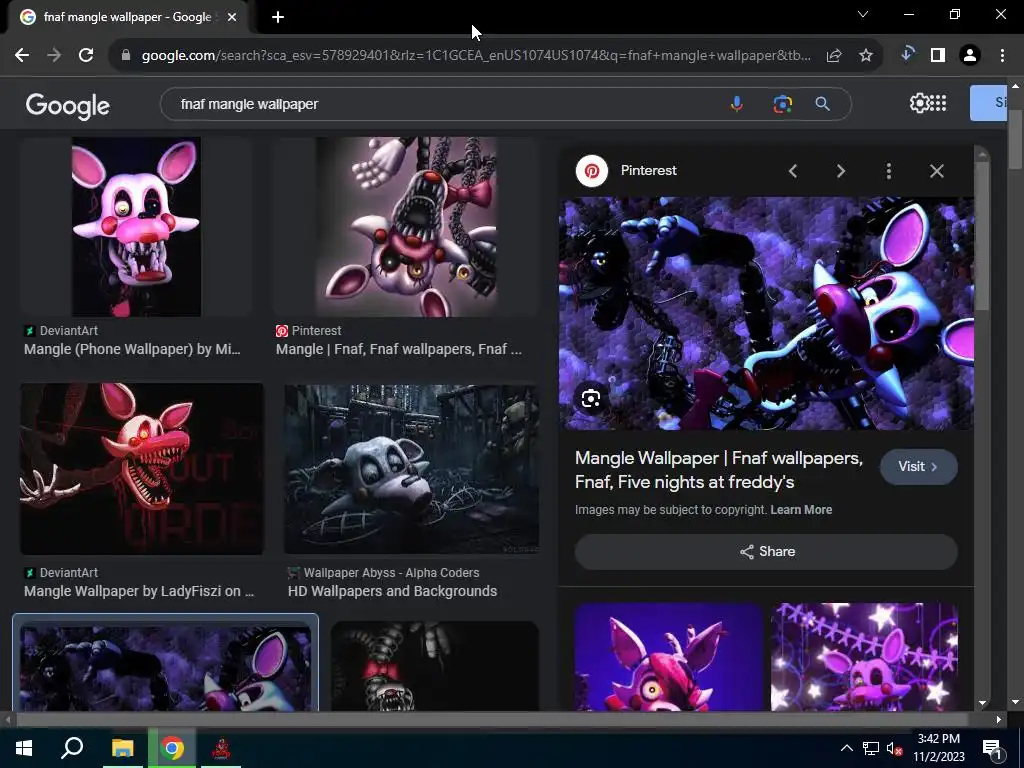Screen dimensions: 1024x768
Task: Click the 'Mangle (Phone Wallpaper) by Mi...' title
Action: click(132, 349)
